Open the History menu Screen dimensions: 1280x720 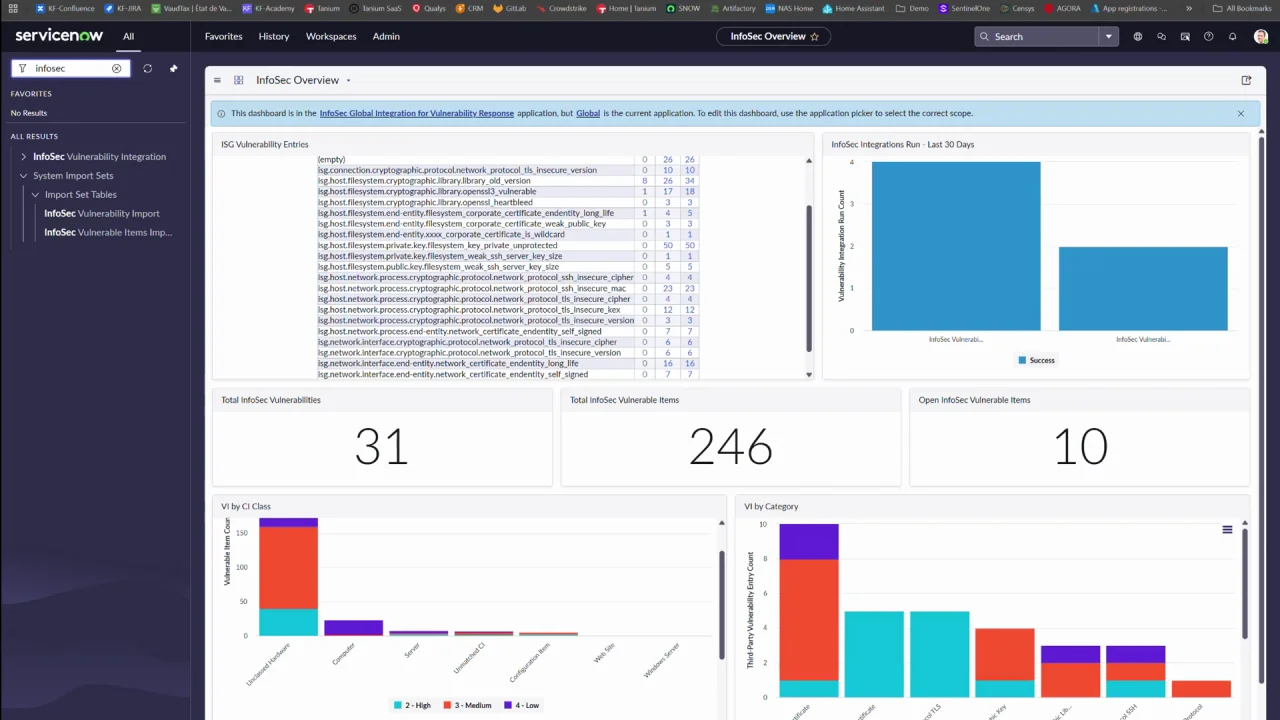(x=273, y=36)
